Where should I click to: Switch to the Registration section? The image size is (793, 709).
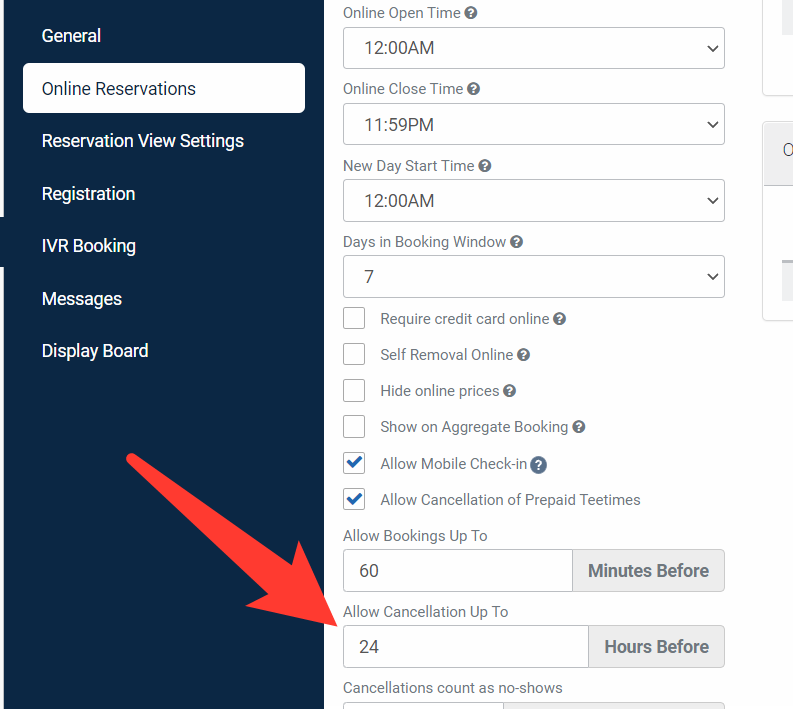click(89, 194)
